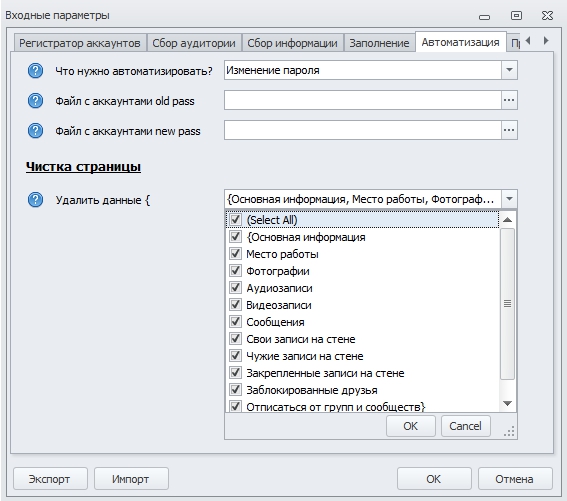Show help icon for old pass file

pos(35,101)
